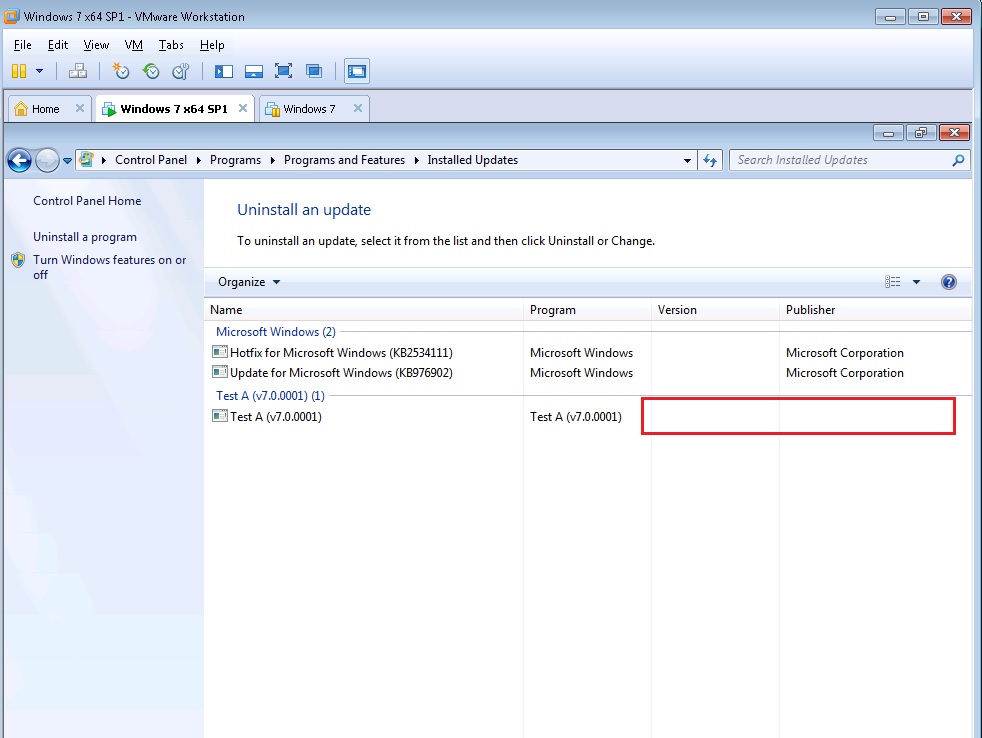
Task: Open the Tabs menu
Action: (x=171, y=45)
